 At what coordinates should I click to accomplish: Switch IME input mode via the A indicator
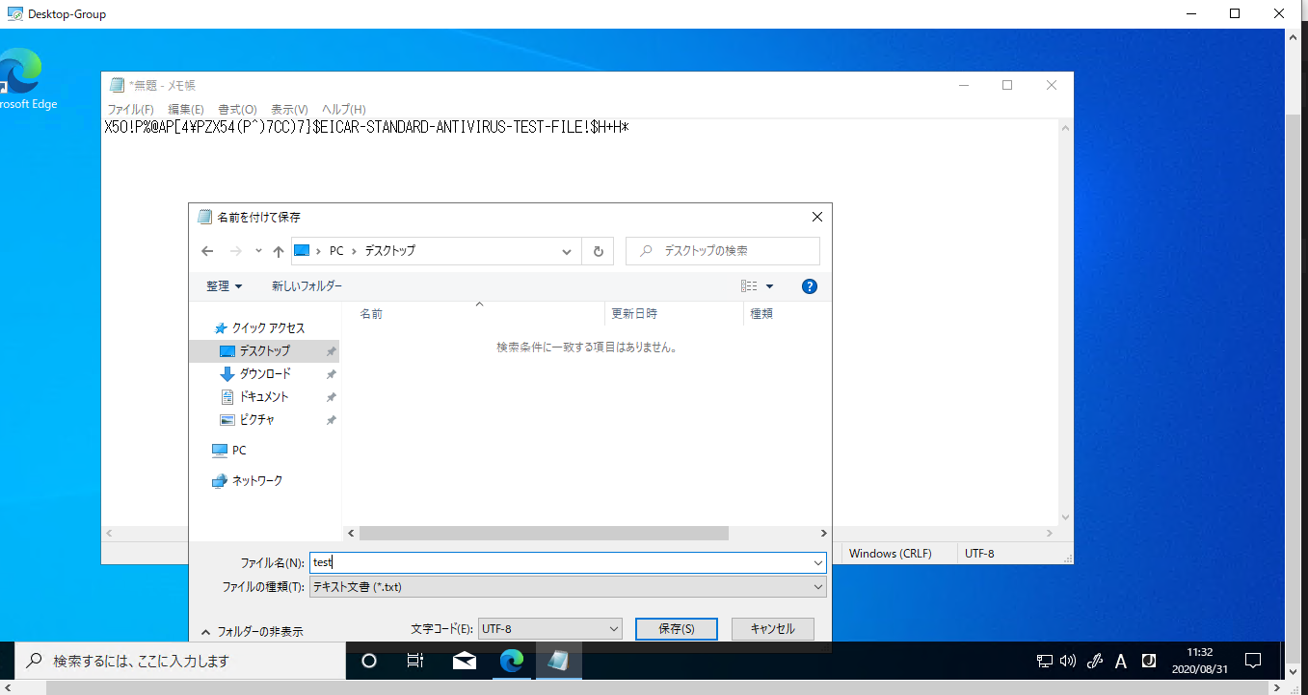click(x=1121, y=661)
